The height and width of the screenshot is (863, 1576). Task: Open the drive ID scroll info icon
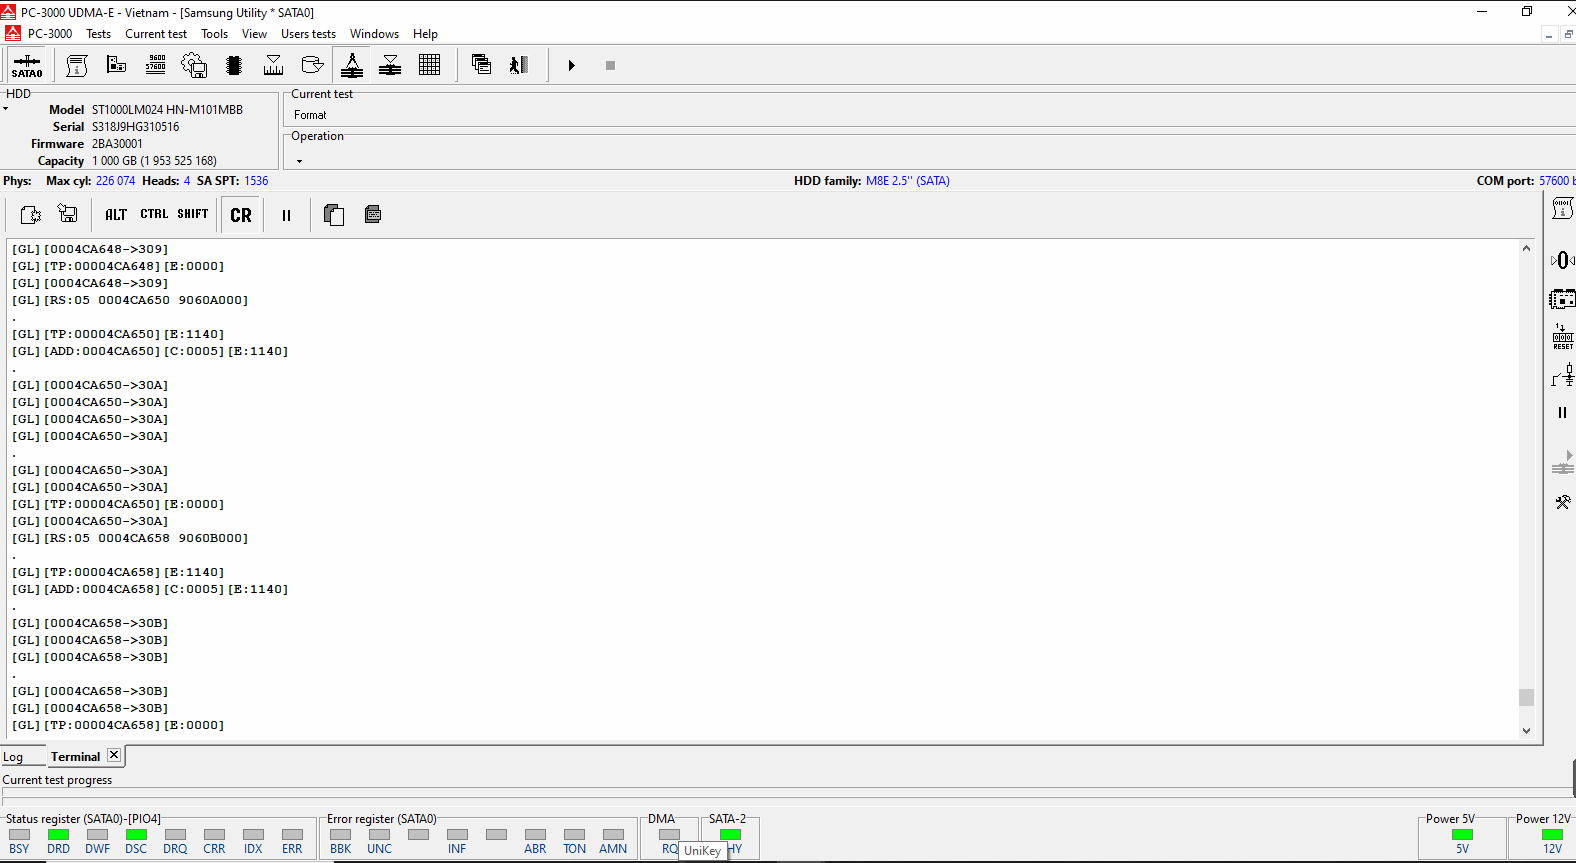77,66
